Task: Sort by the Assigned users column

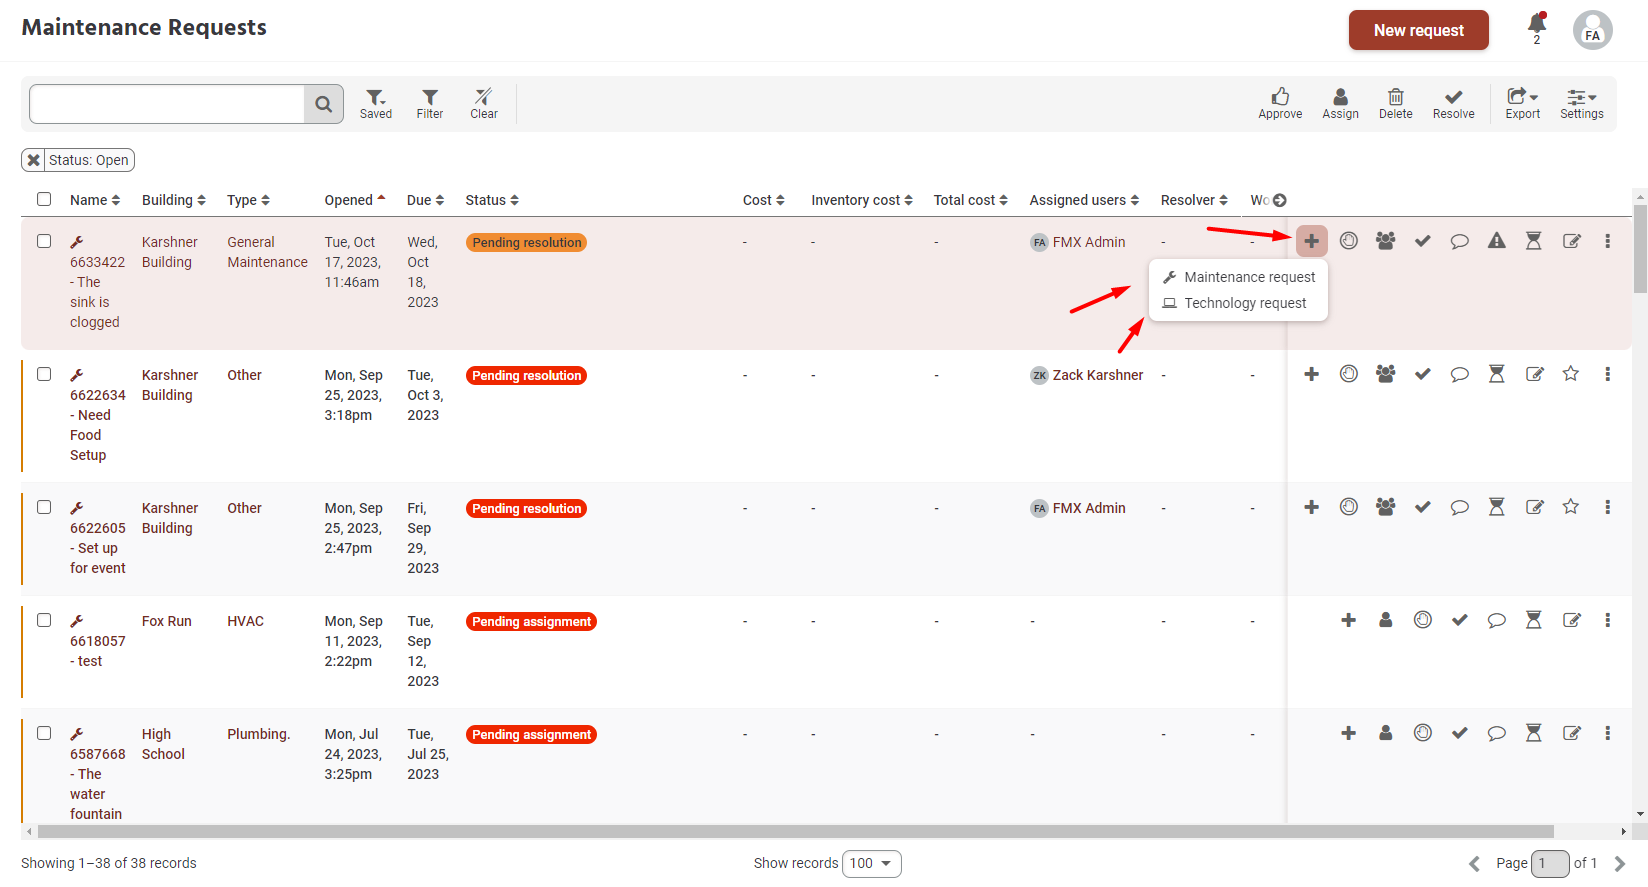Action: 1084,200
